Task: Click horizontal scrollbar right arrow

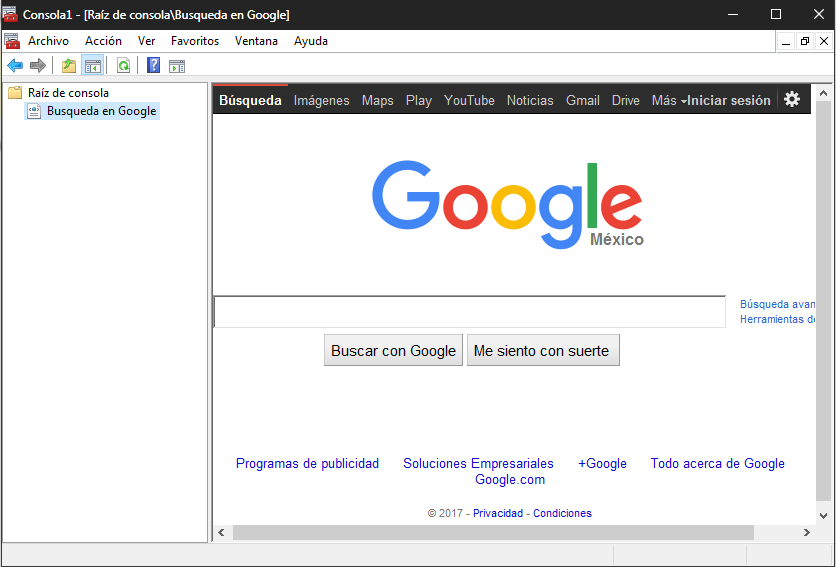Action: 806,532
